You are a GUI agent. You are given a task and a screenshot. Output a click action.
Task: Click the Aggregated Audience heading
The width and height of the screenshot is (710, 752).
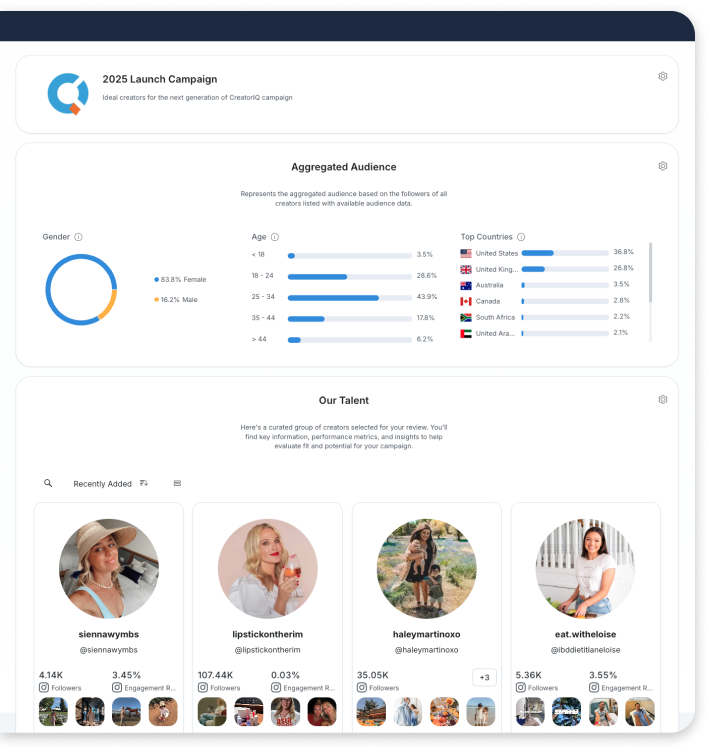click(x=343, y=167)
